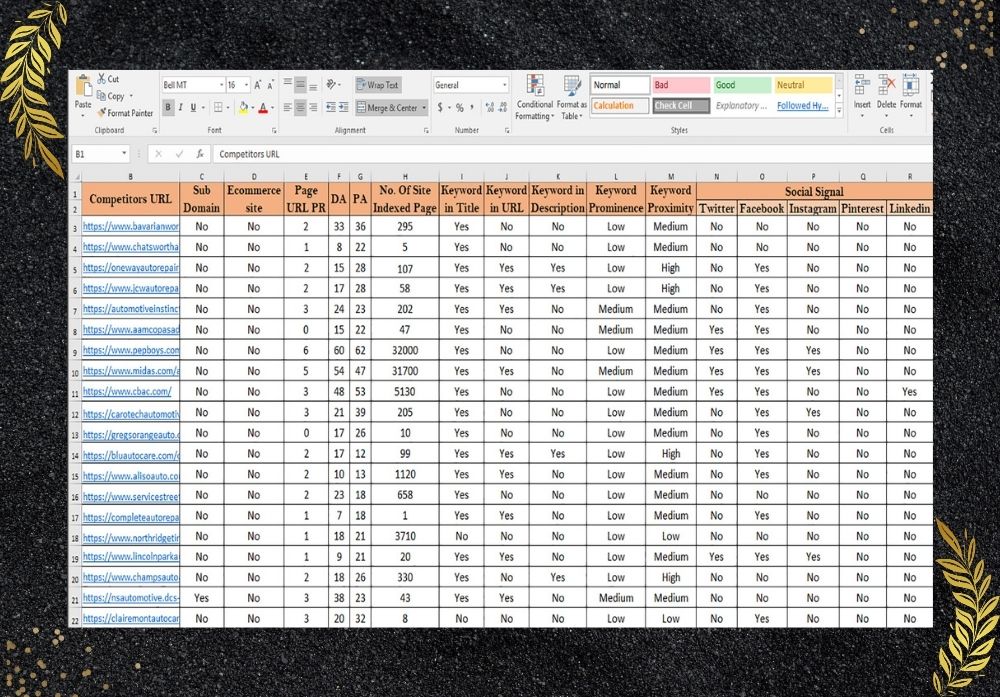Increase the font size with Grow Font
Screen dimensions: 1000x697
point(257,85)
